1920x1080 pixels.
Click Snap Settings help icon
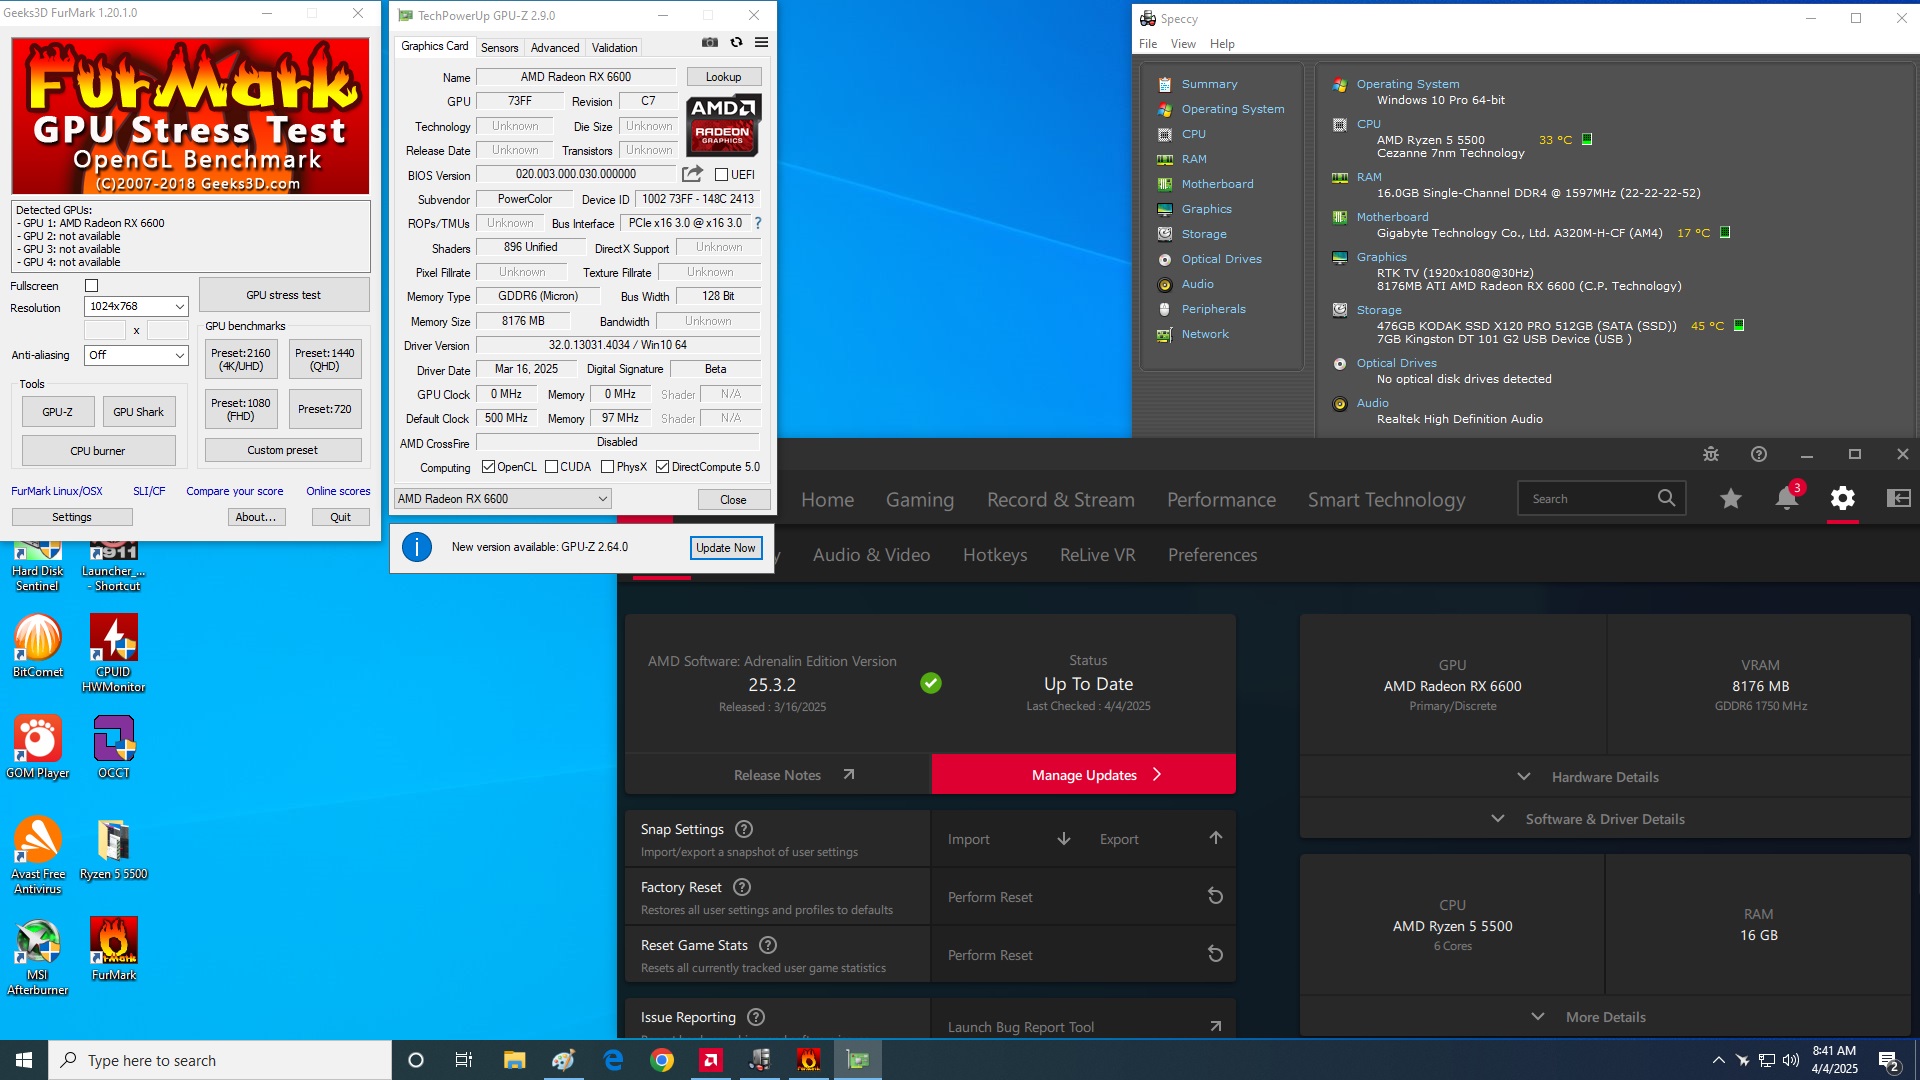coord(744,829)
